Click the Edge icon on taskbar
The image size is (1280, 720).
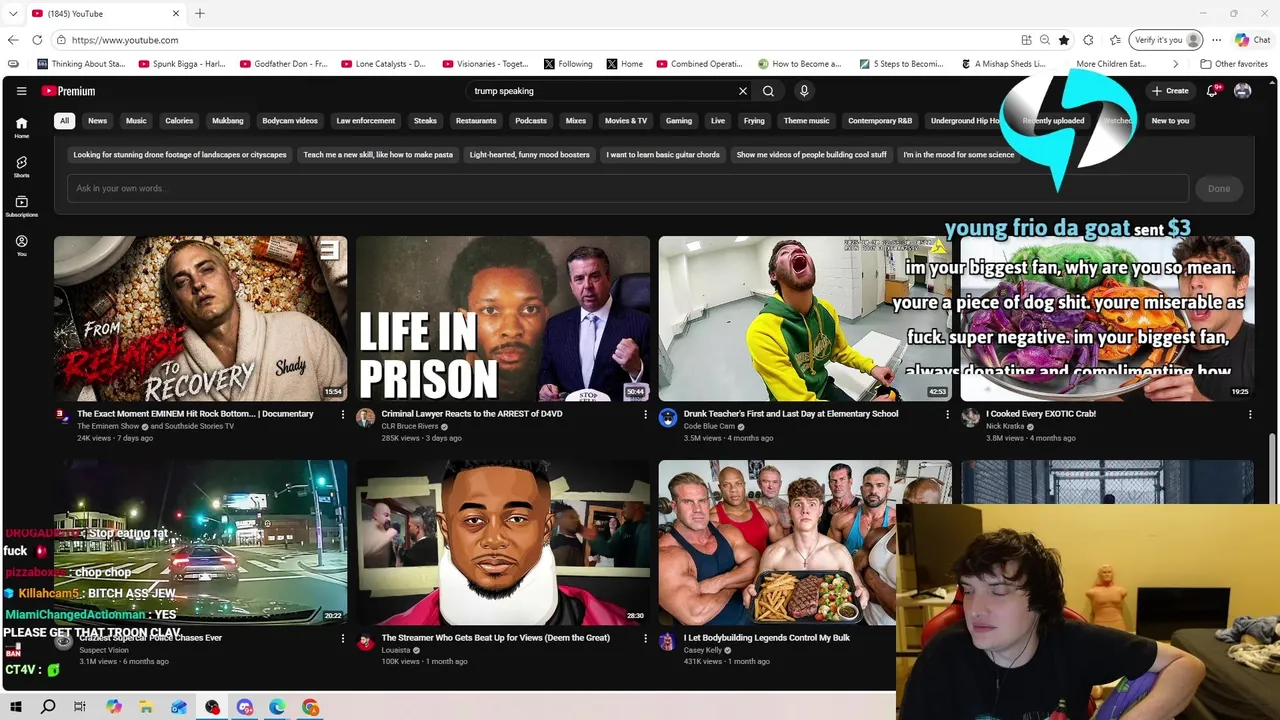point(278,707)
